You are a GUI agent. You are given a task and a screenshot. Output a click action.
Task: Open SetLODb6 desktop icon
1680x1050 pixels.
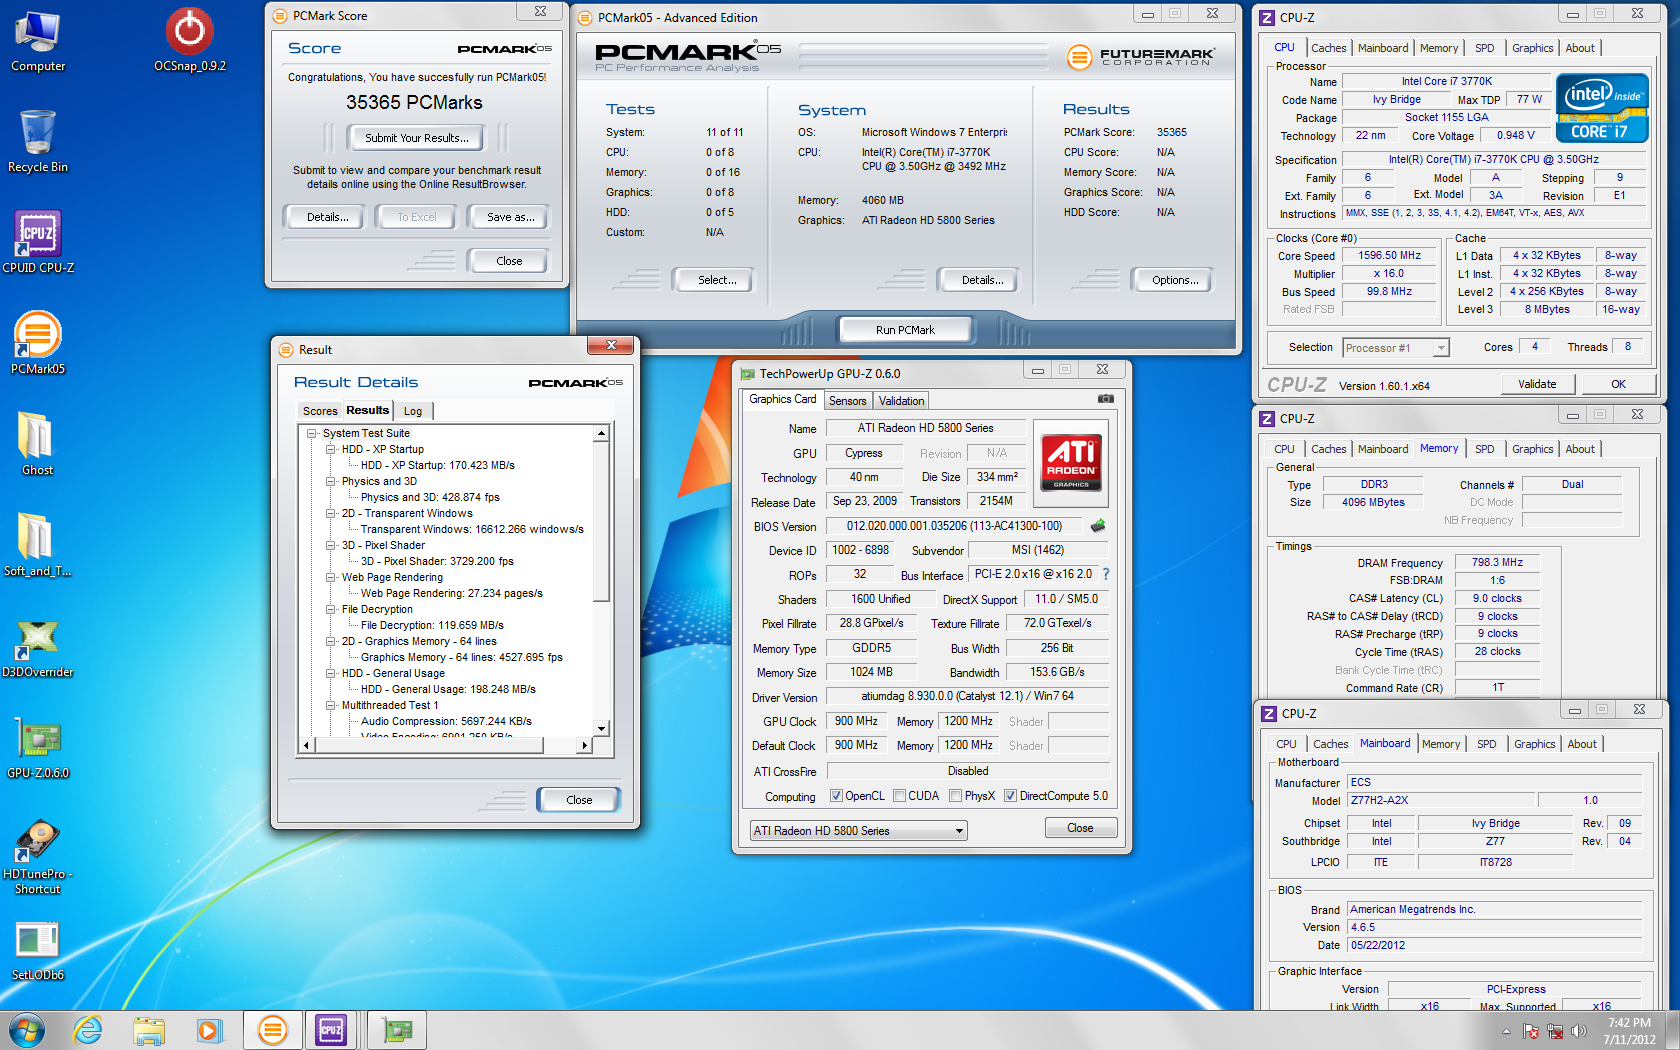[x=38, y=951]
